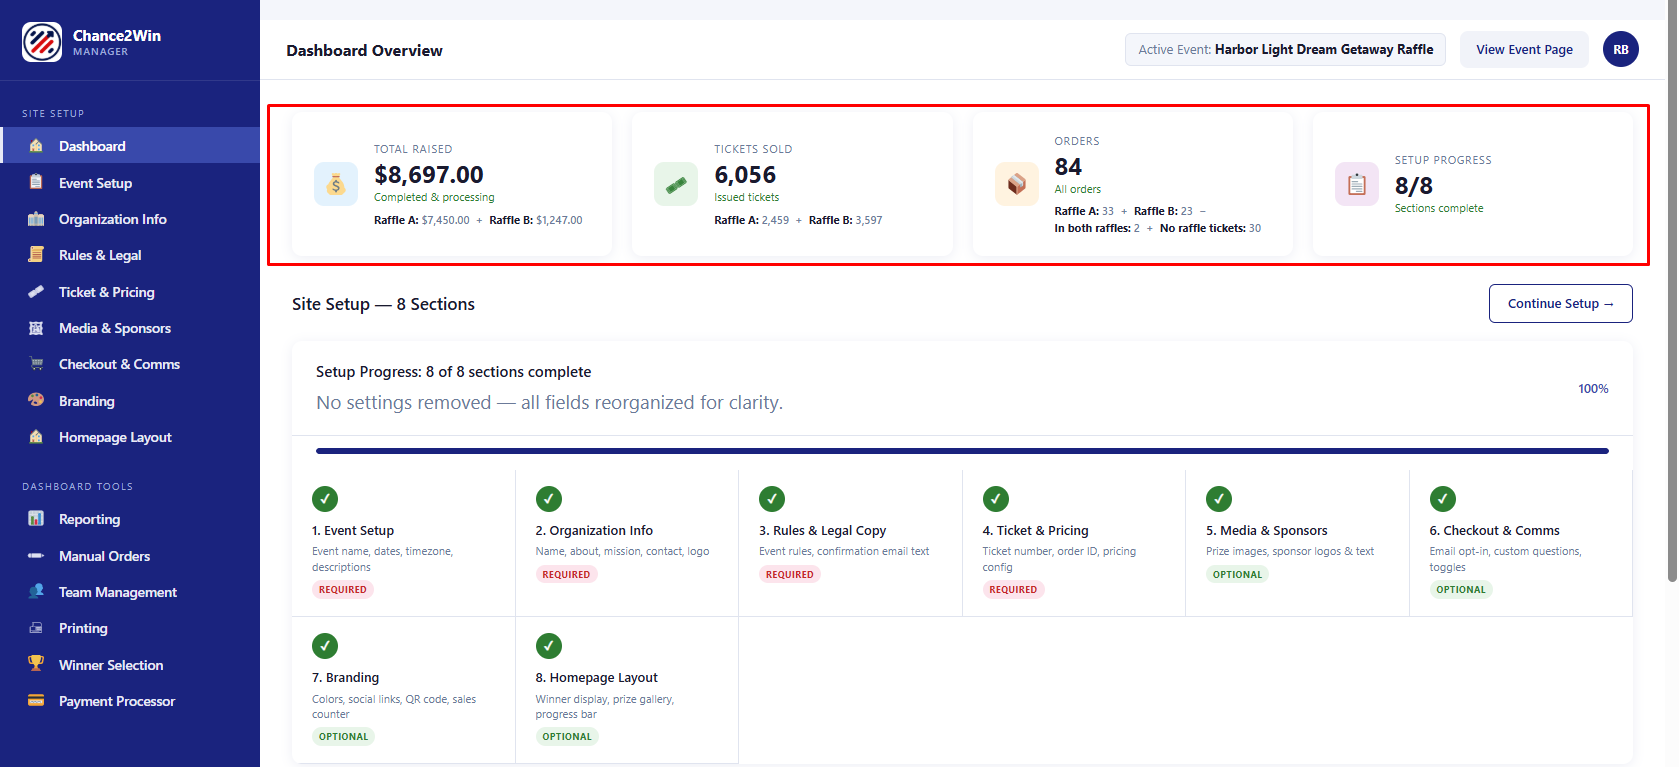Click the green check on 7. Branding
This screenshot has height=767, width=1679.
[325, 646]
